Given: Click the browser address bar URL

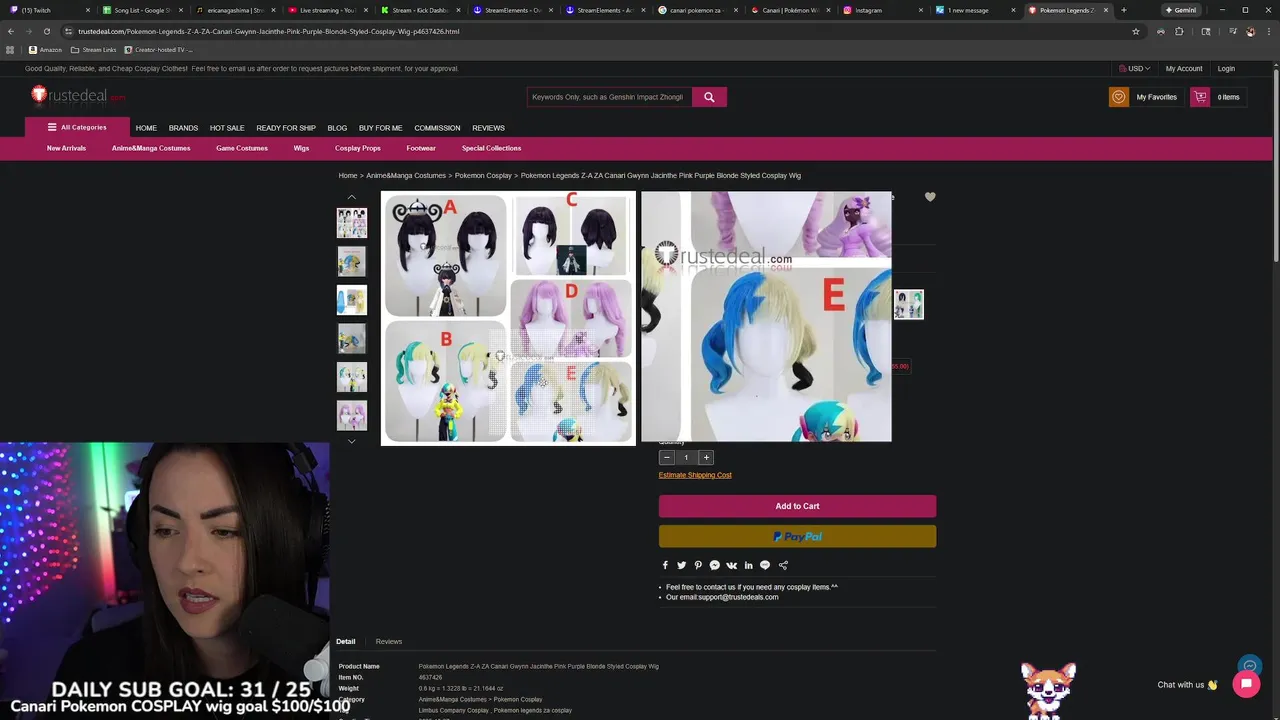Looking at the screenshot, I should tap(269, 31).
